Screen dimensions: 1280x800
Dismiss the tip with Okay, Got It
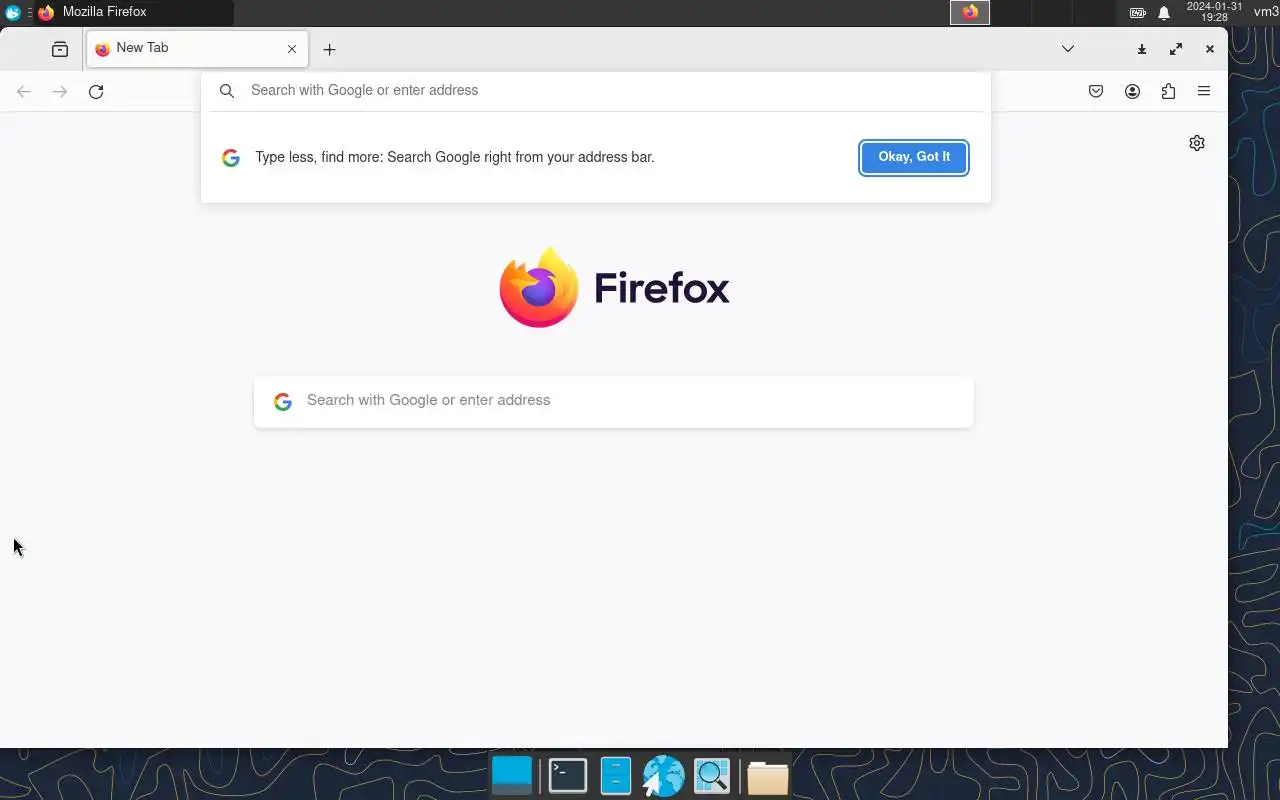pyautogui.click(x=914, y=157)
